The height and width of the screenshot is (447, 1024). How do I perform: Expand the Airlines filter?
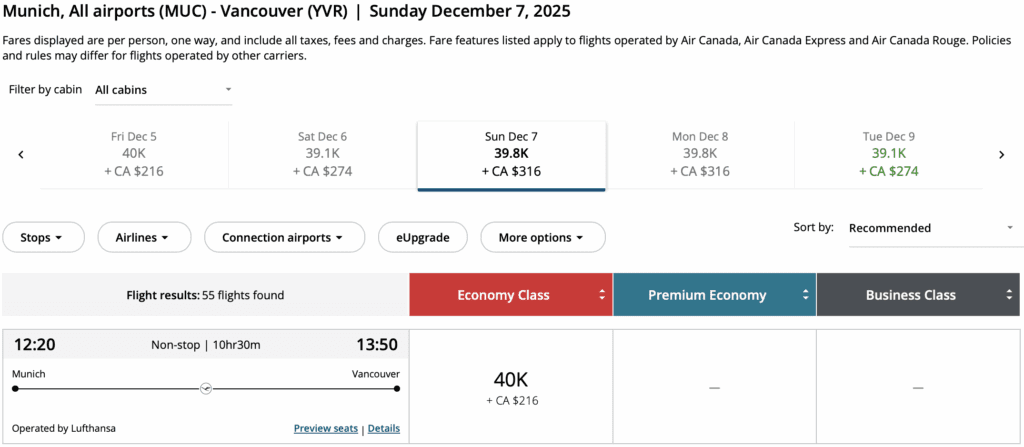pos(140,238)
